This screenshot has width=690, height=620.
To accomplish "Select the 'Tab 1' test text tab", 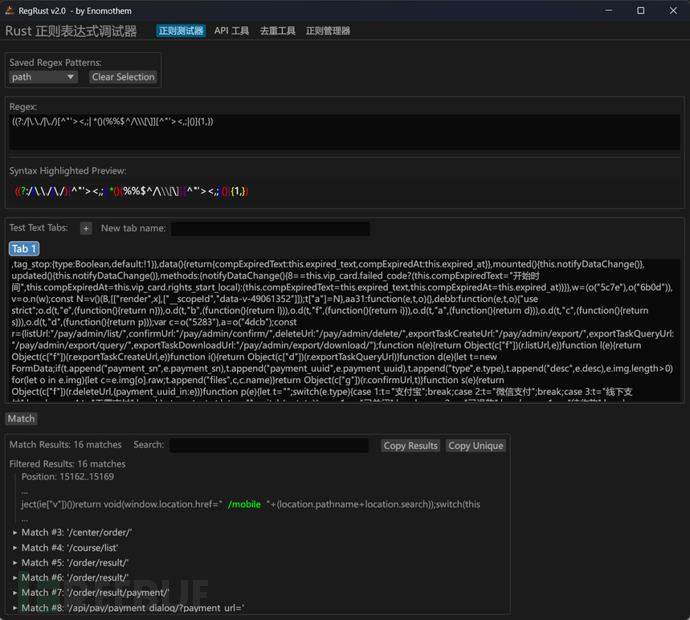I will point(24,249).
